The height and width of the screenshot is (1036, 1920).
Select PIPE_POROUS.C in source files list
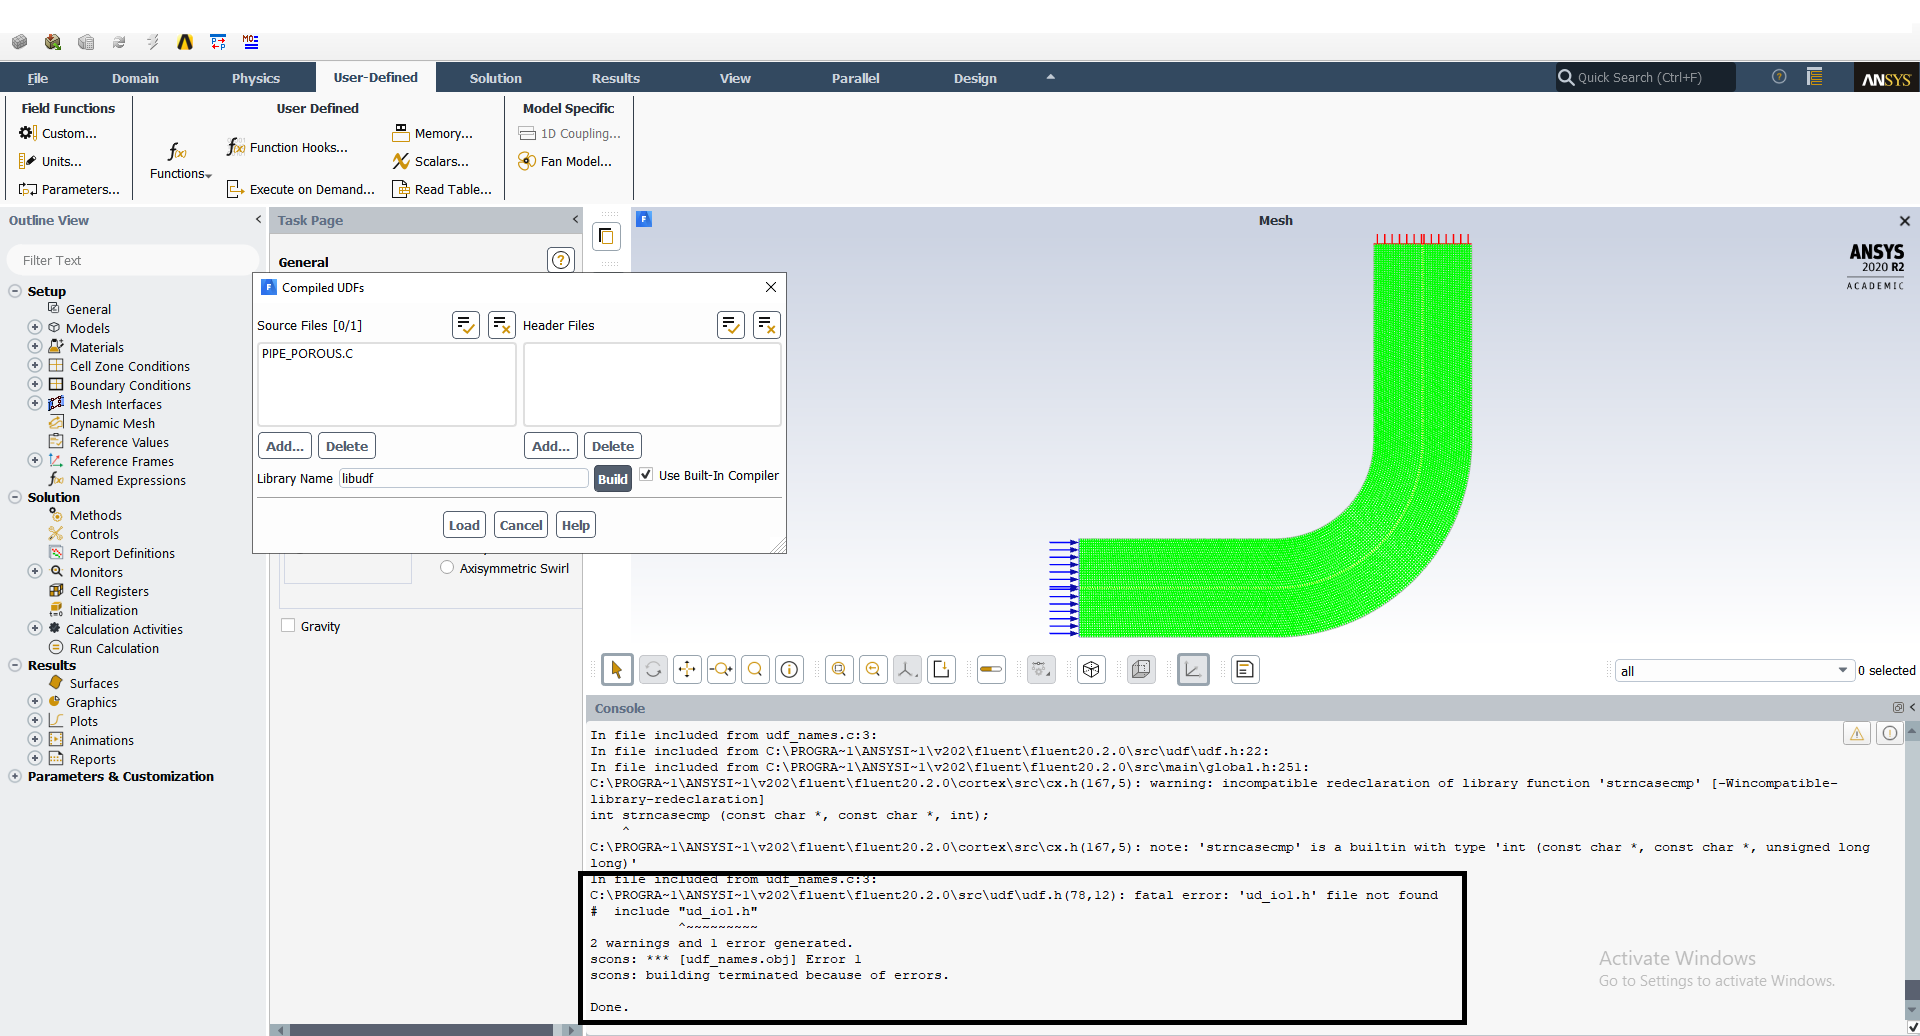click(x=307, y=353)
